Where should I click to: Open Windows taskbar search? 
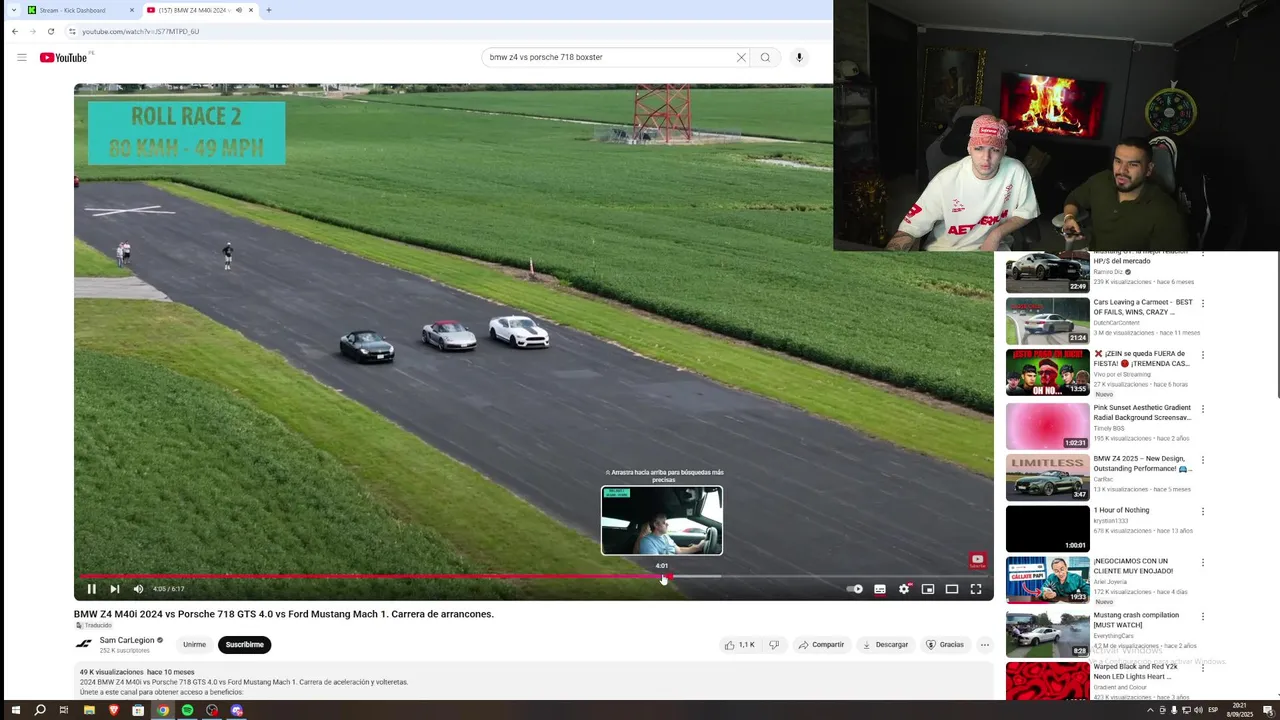[x=40, y=710]
